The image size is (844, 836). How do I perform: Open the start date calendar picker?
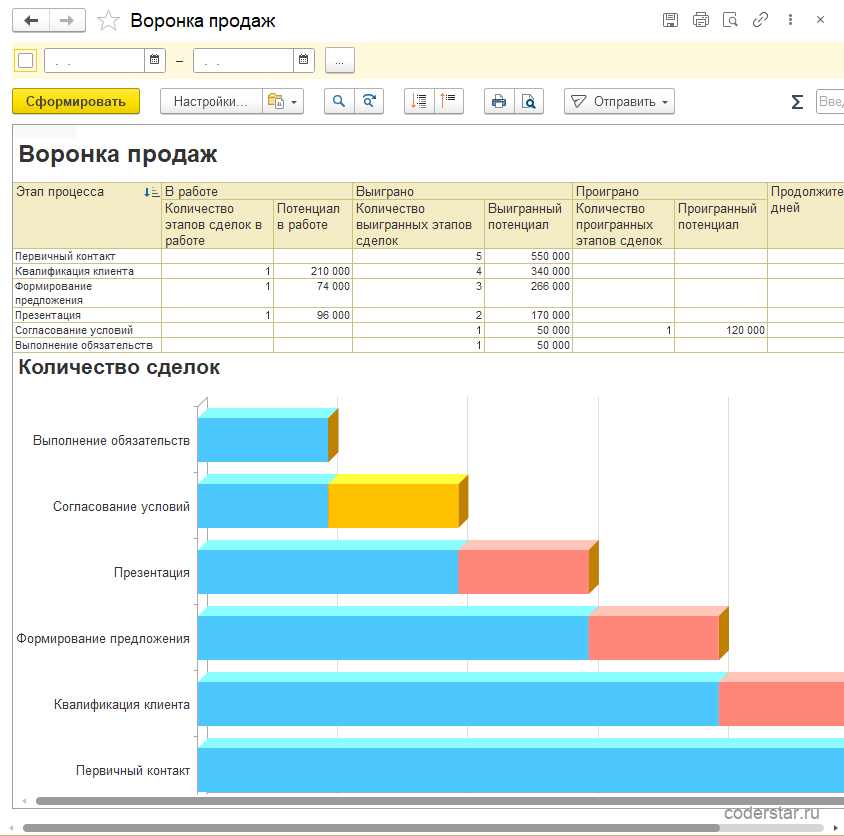click(154, 60)
